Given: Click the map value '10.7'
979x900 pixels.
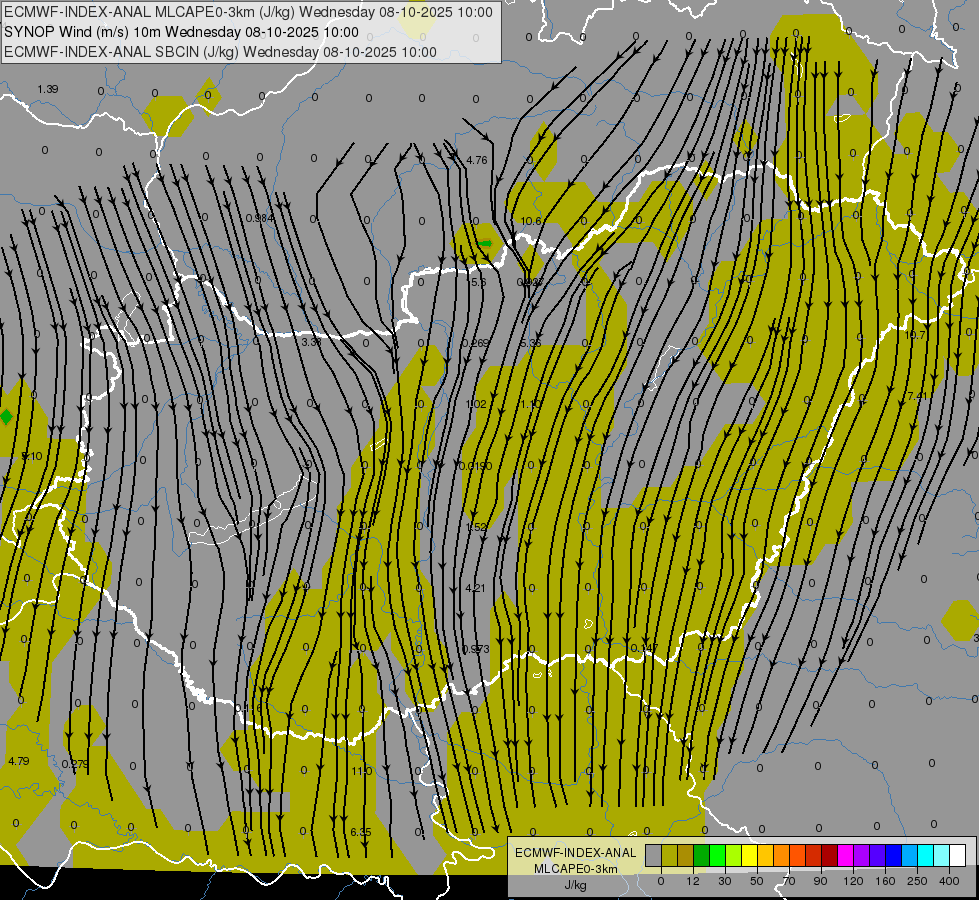Looking at the screenshot, I should click(915, 335).
